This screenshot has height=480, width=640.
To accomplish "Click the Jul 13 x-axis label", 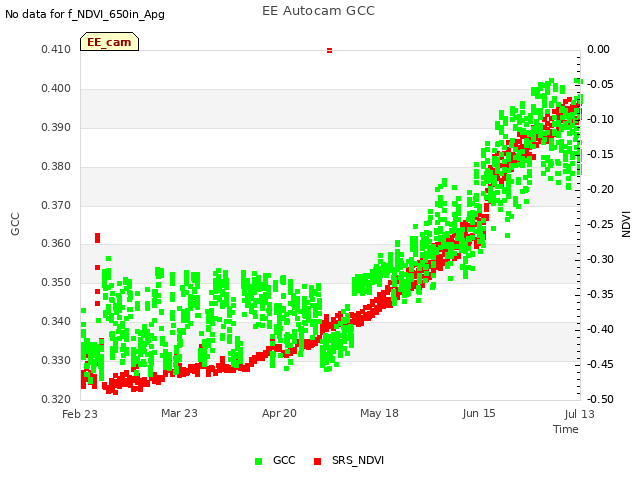I will coord(580,414).
